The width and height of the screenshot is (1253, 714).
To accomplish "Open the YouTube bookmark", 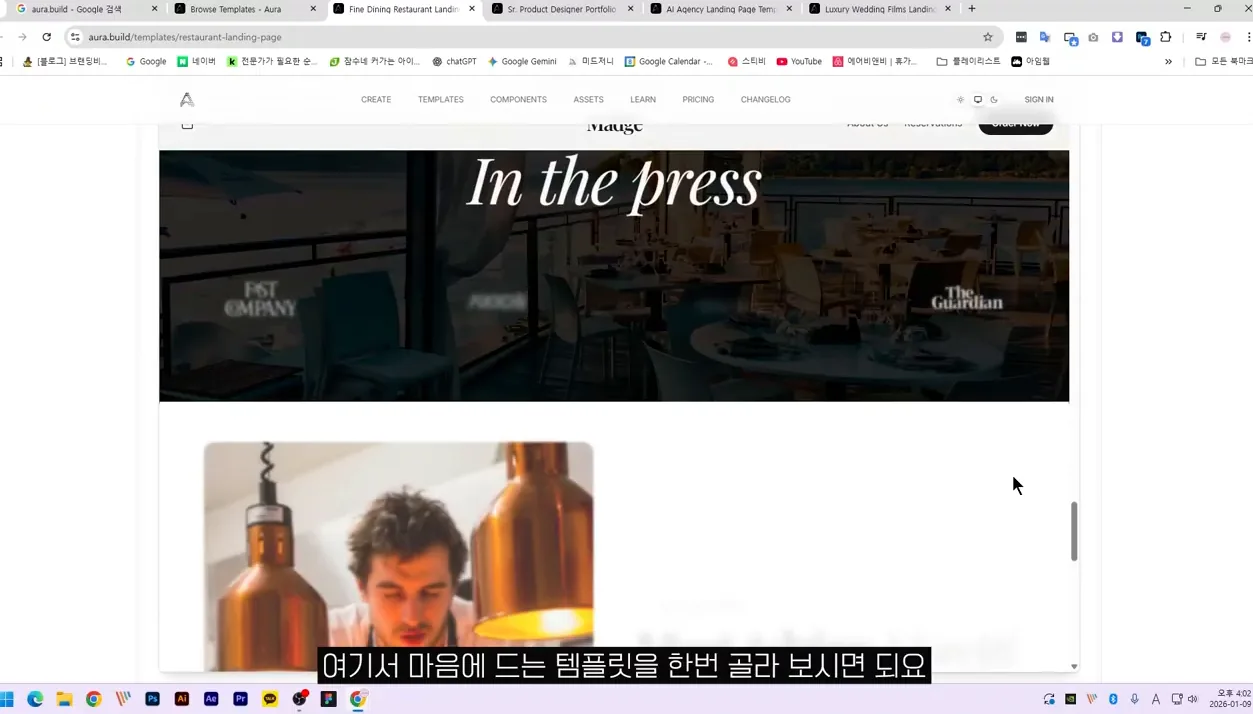I will point(799,61).
